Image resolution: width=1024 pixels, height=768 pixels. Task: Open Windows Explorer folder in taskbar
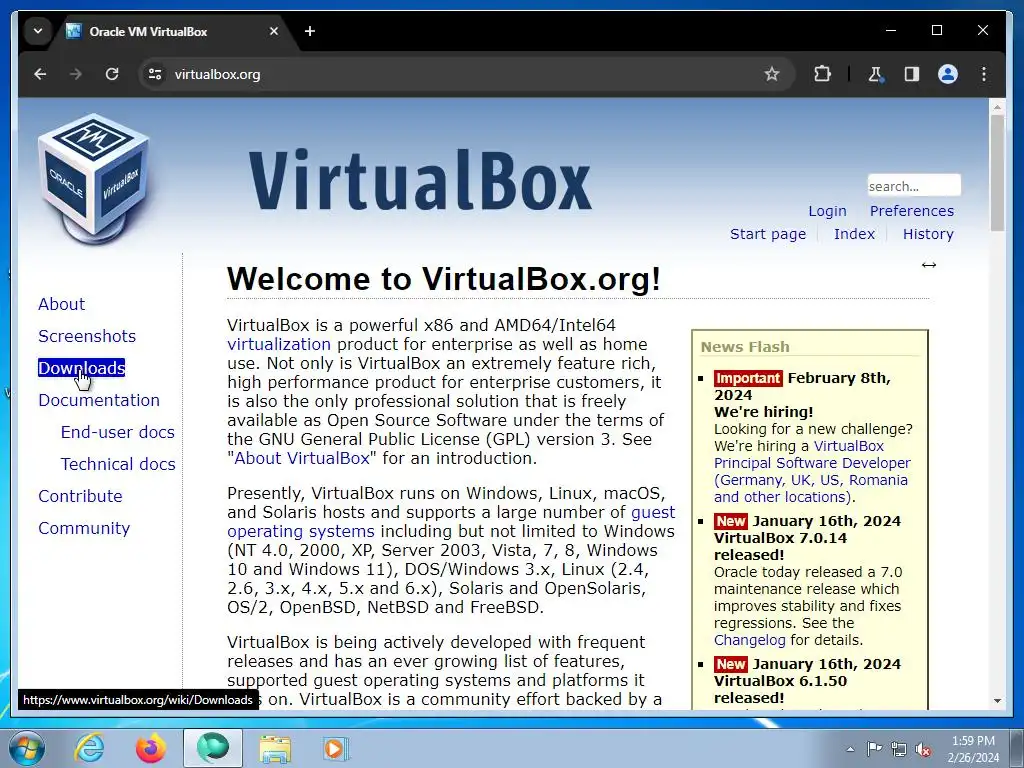click(275, 749)
